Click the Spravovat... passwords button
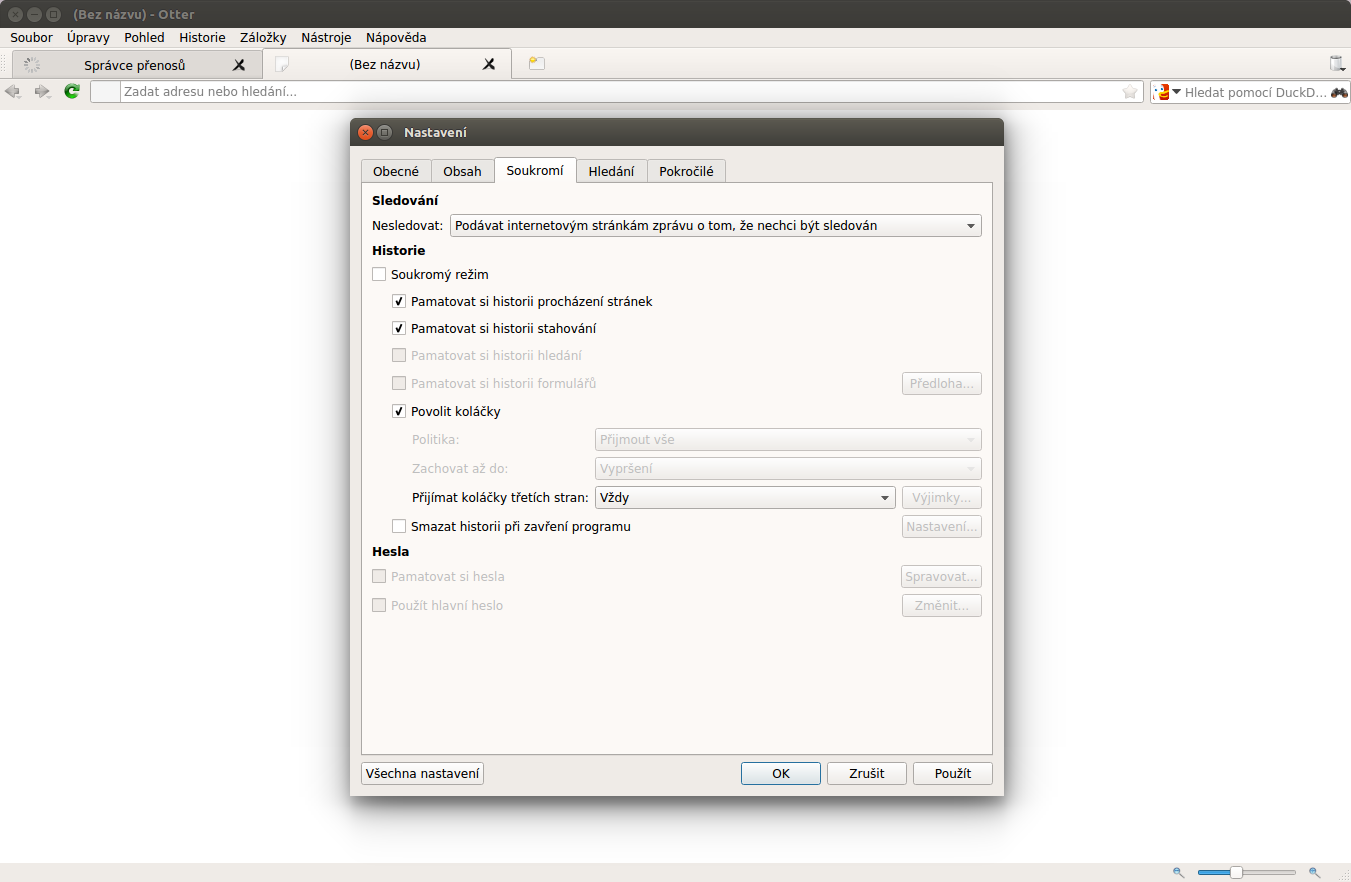The width and height of the screenshot is (1351, 882). click(942, 576)
